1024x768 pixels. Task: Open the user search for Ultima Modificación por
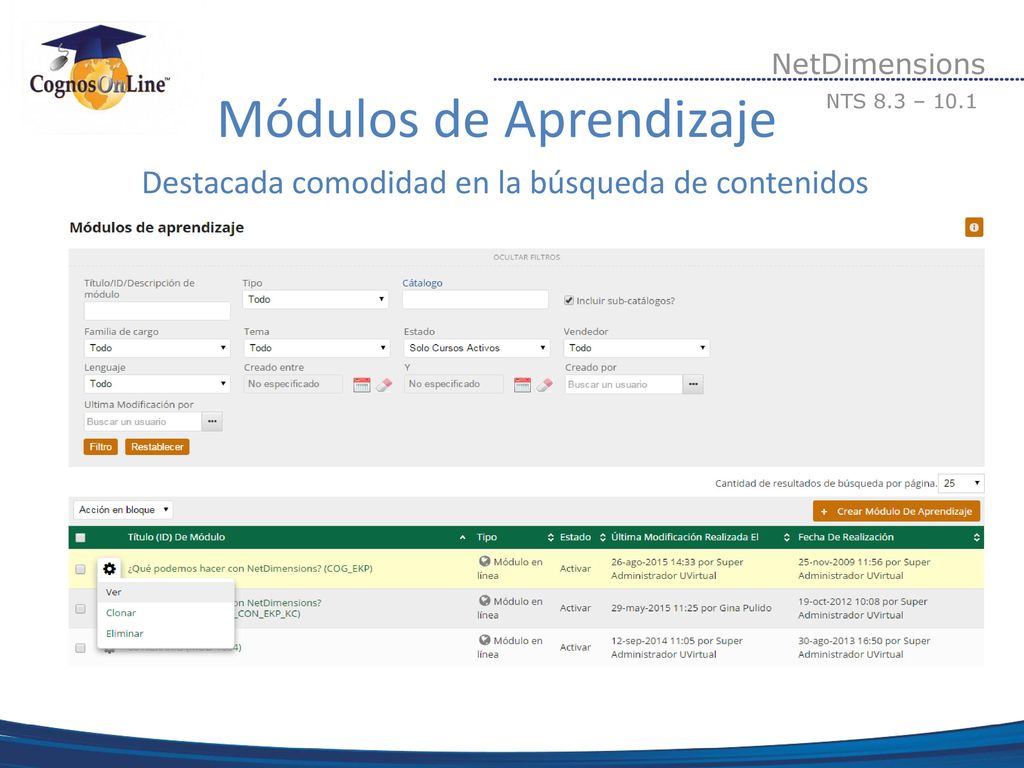(212, 422)
